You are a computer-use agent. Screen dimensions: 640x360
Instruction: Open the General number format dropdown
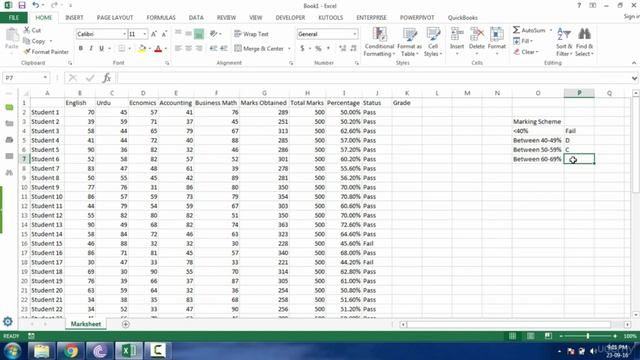tap(355, 34)
